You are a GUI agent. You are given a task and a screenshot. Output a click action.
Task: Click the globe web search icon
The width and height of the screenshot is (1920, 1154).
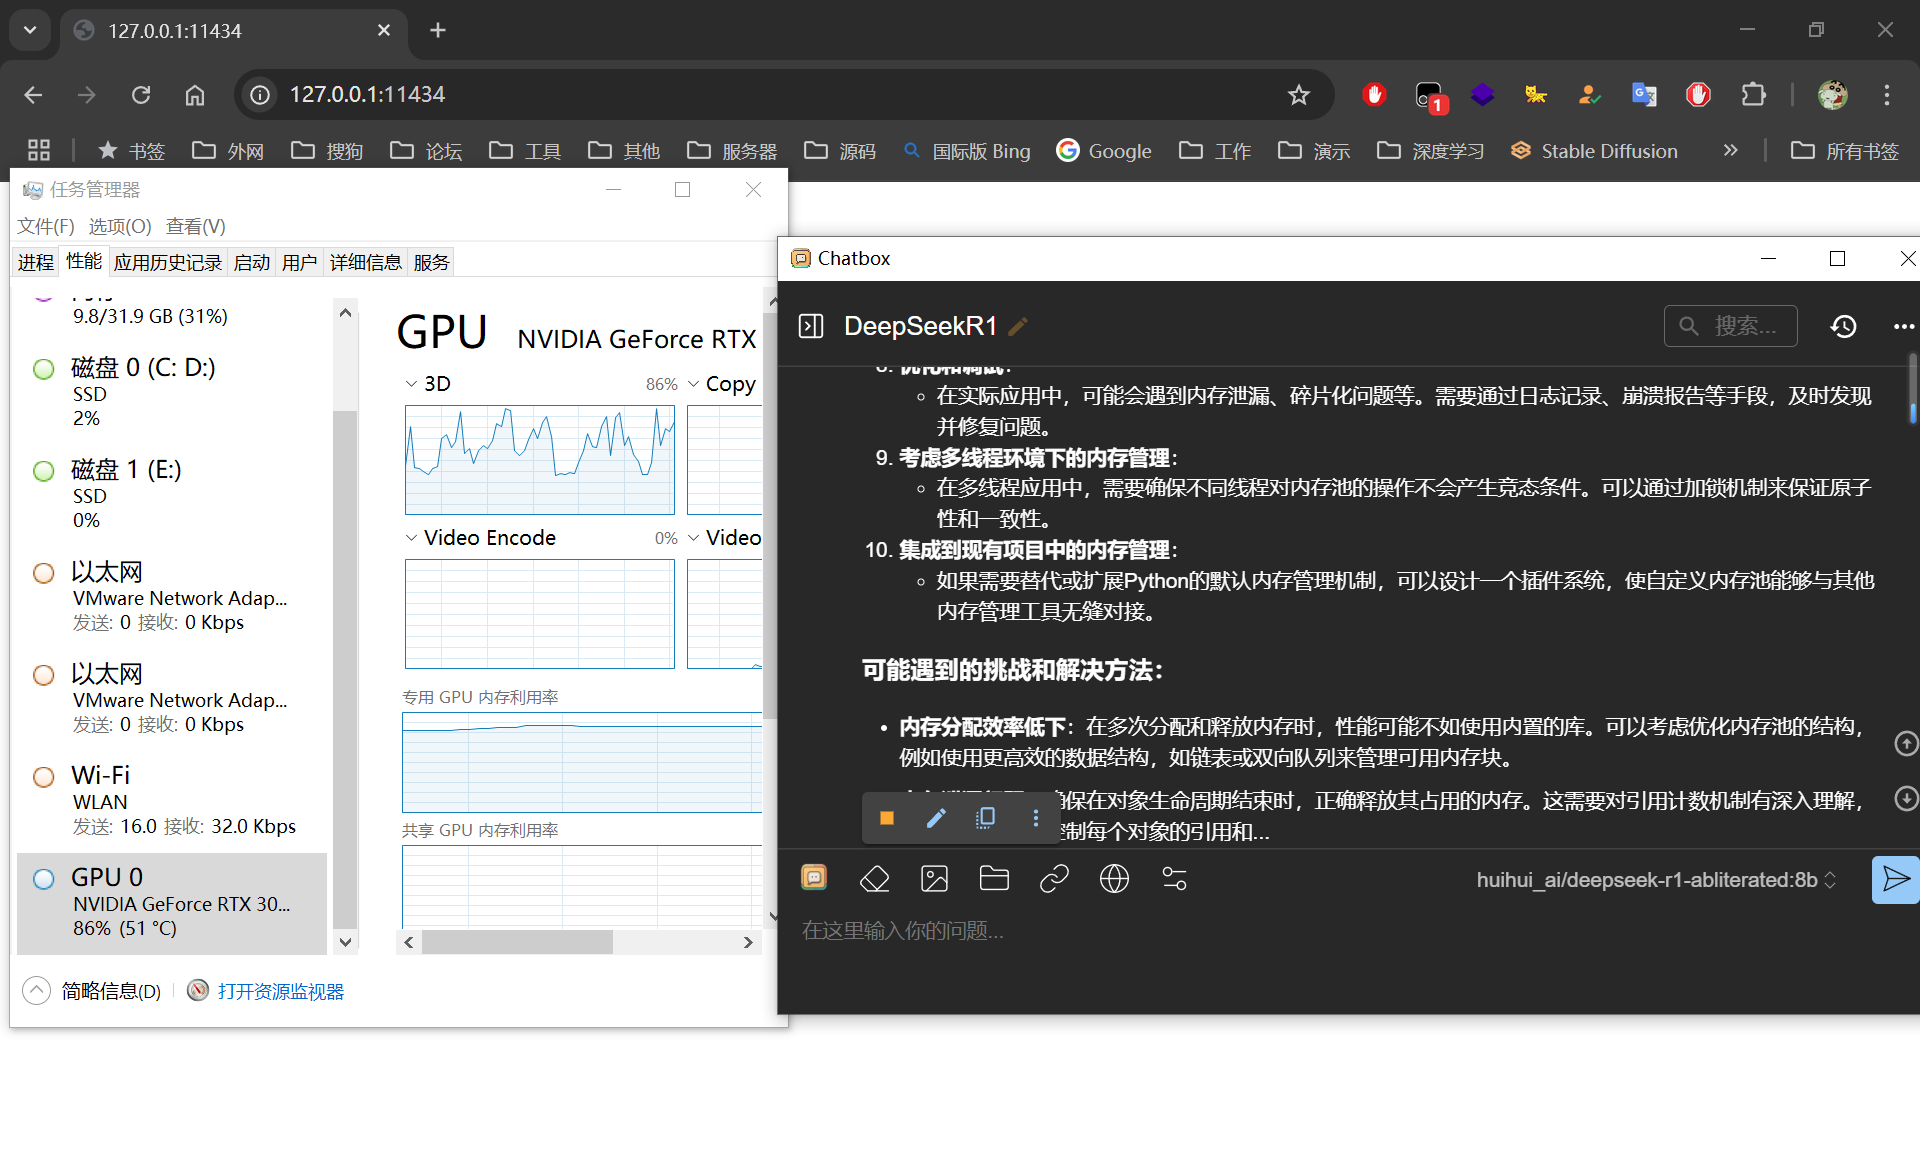coord(1114,879)
